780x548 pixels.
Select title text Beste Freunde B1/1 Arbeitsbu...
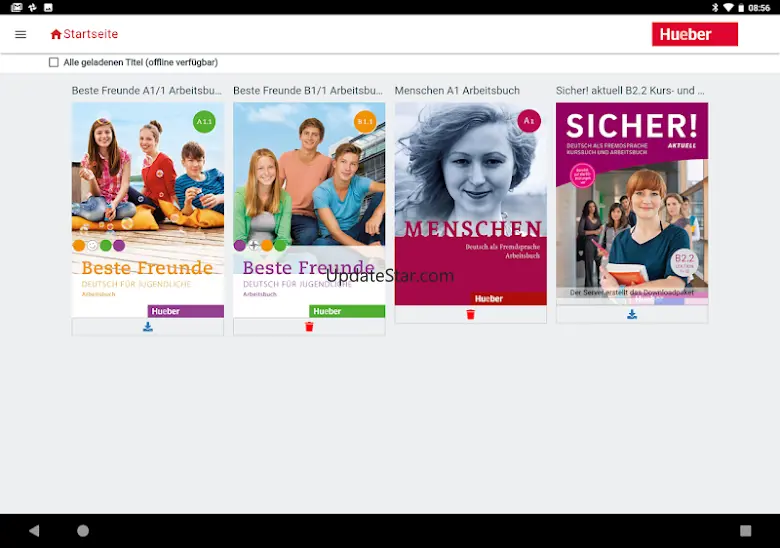pos(308,91)
